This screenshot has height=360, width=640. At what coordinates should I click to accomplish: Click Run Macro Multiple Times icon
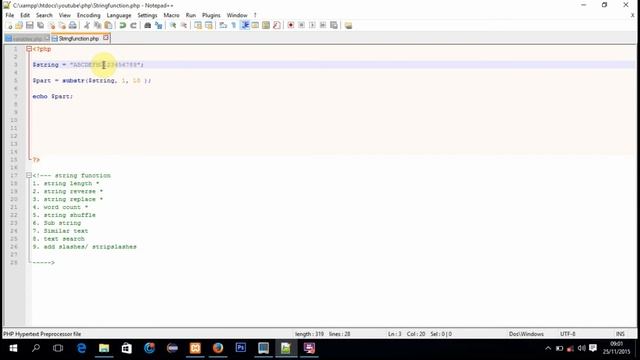click(323, 26)
